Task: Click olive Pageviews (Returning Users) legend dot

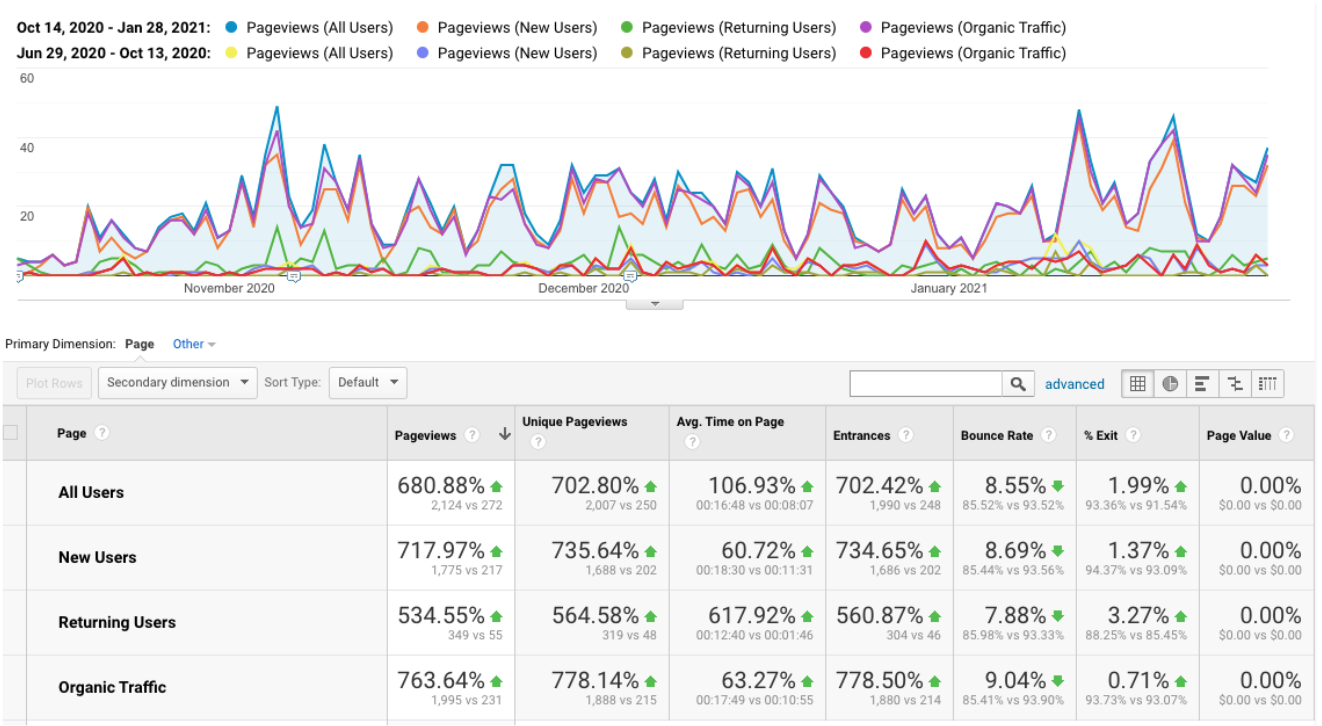Action: click(627, 53)
